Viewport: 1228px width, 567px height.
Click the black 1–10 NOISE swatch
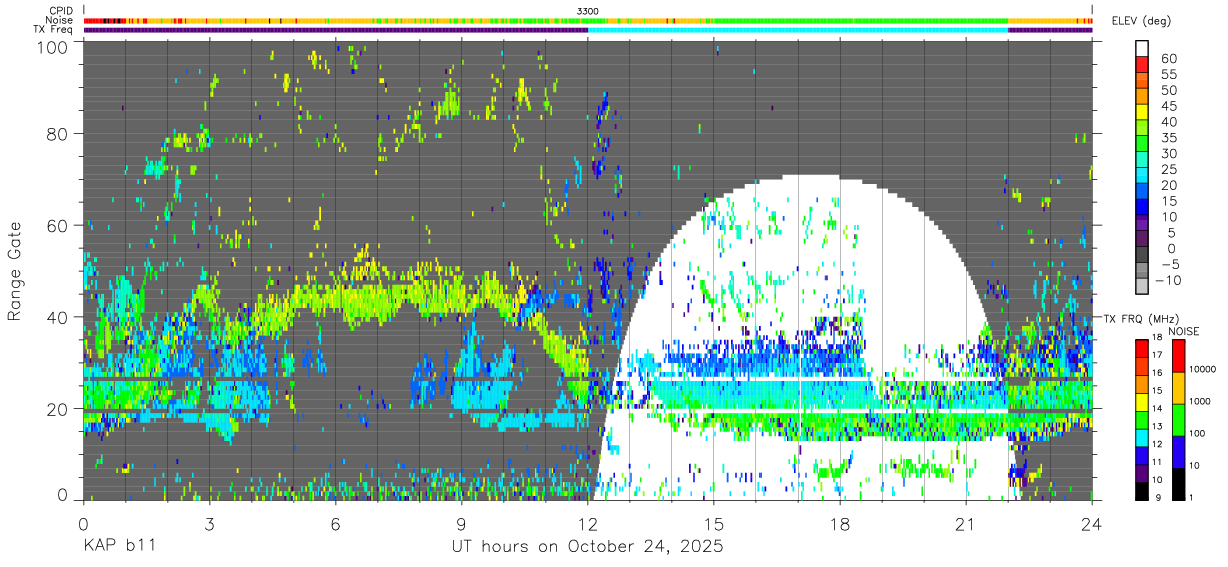(x=1178, y=484)
